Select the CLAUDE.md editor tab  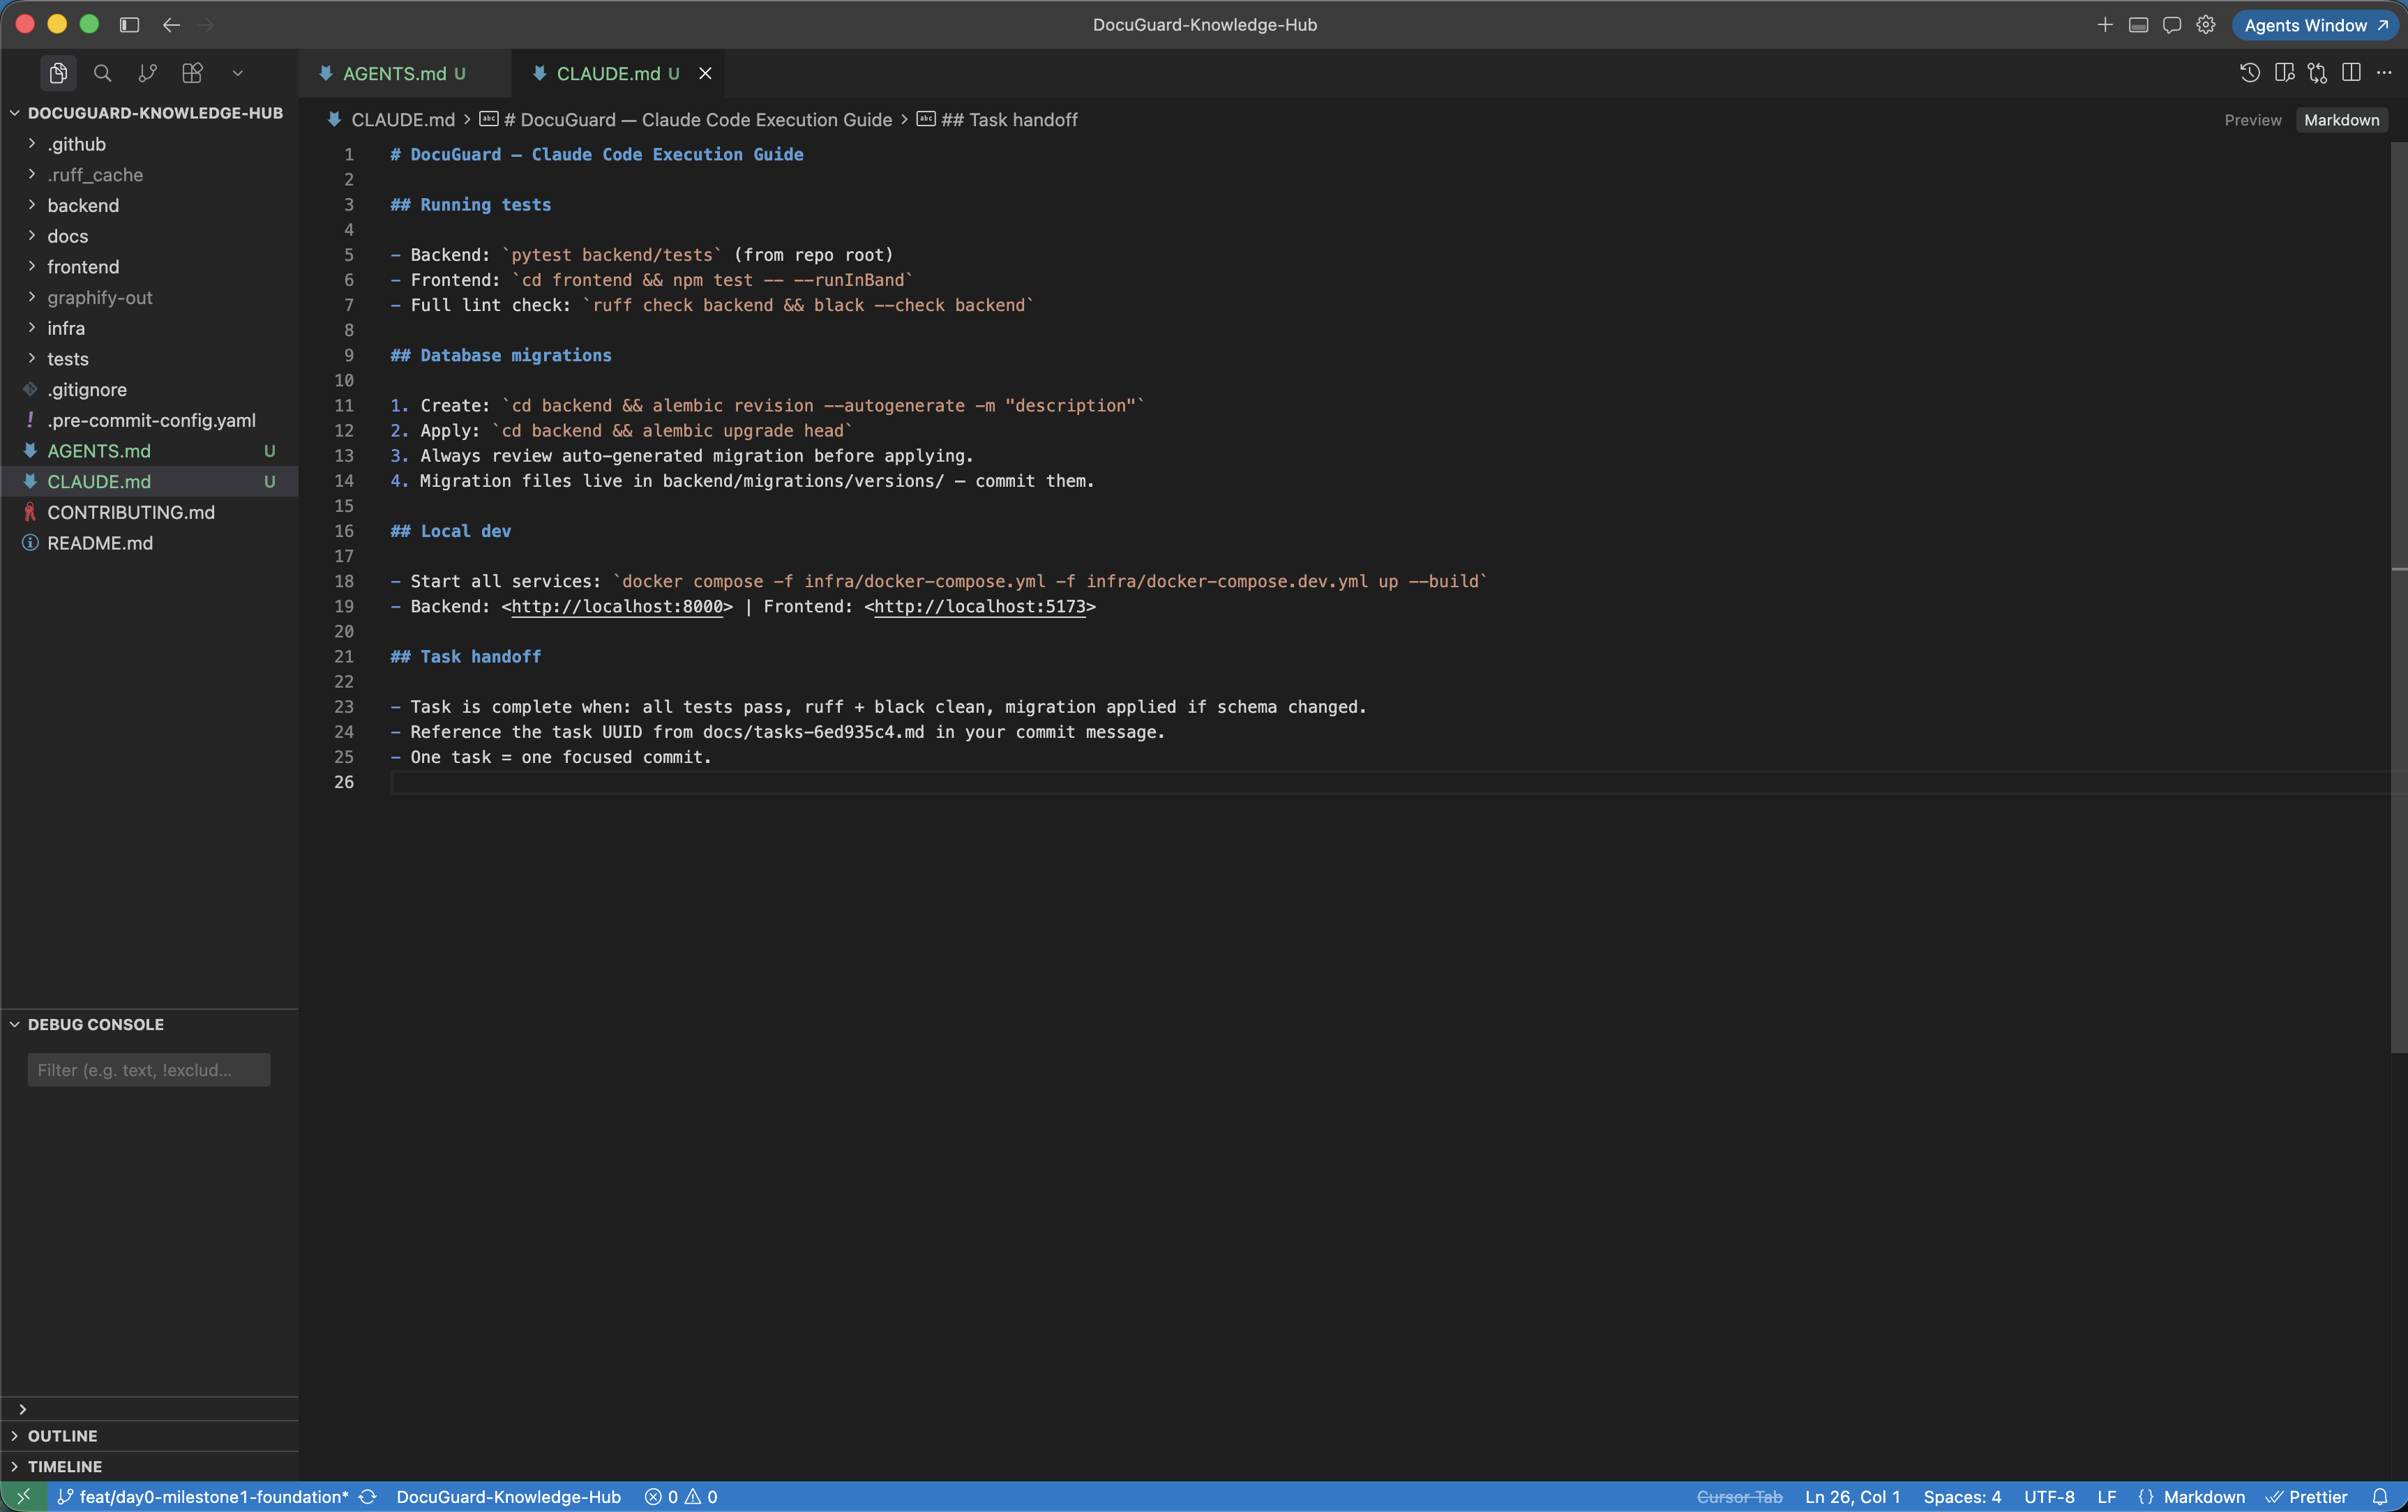(x=617, y=73)
